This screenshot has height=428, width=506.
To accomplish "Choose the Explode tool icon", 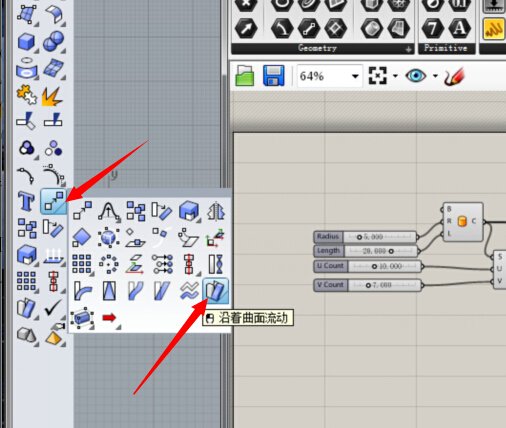I will pyautogui.click(x=52, y=97).
